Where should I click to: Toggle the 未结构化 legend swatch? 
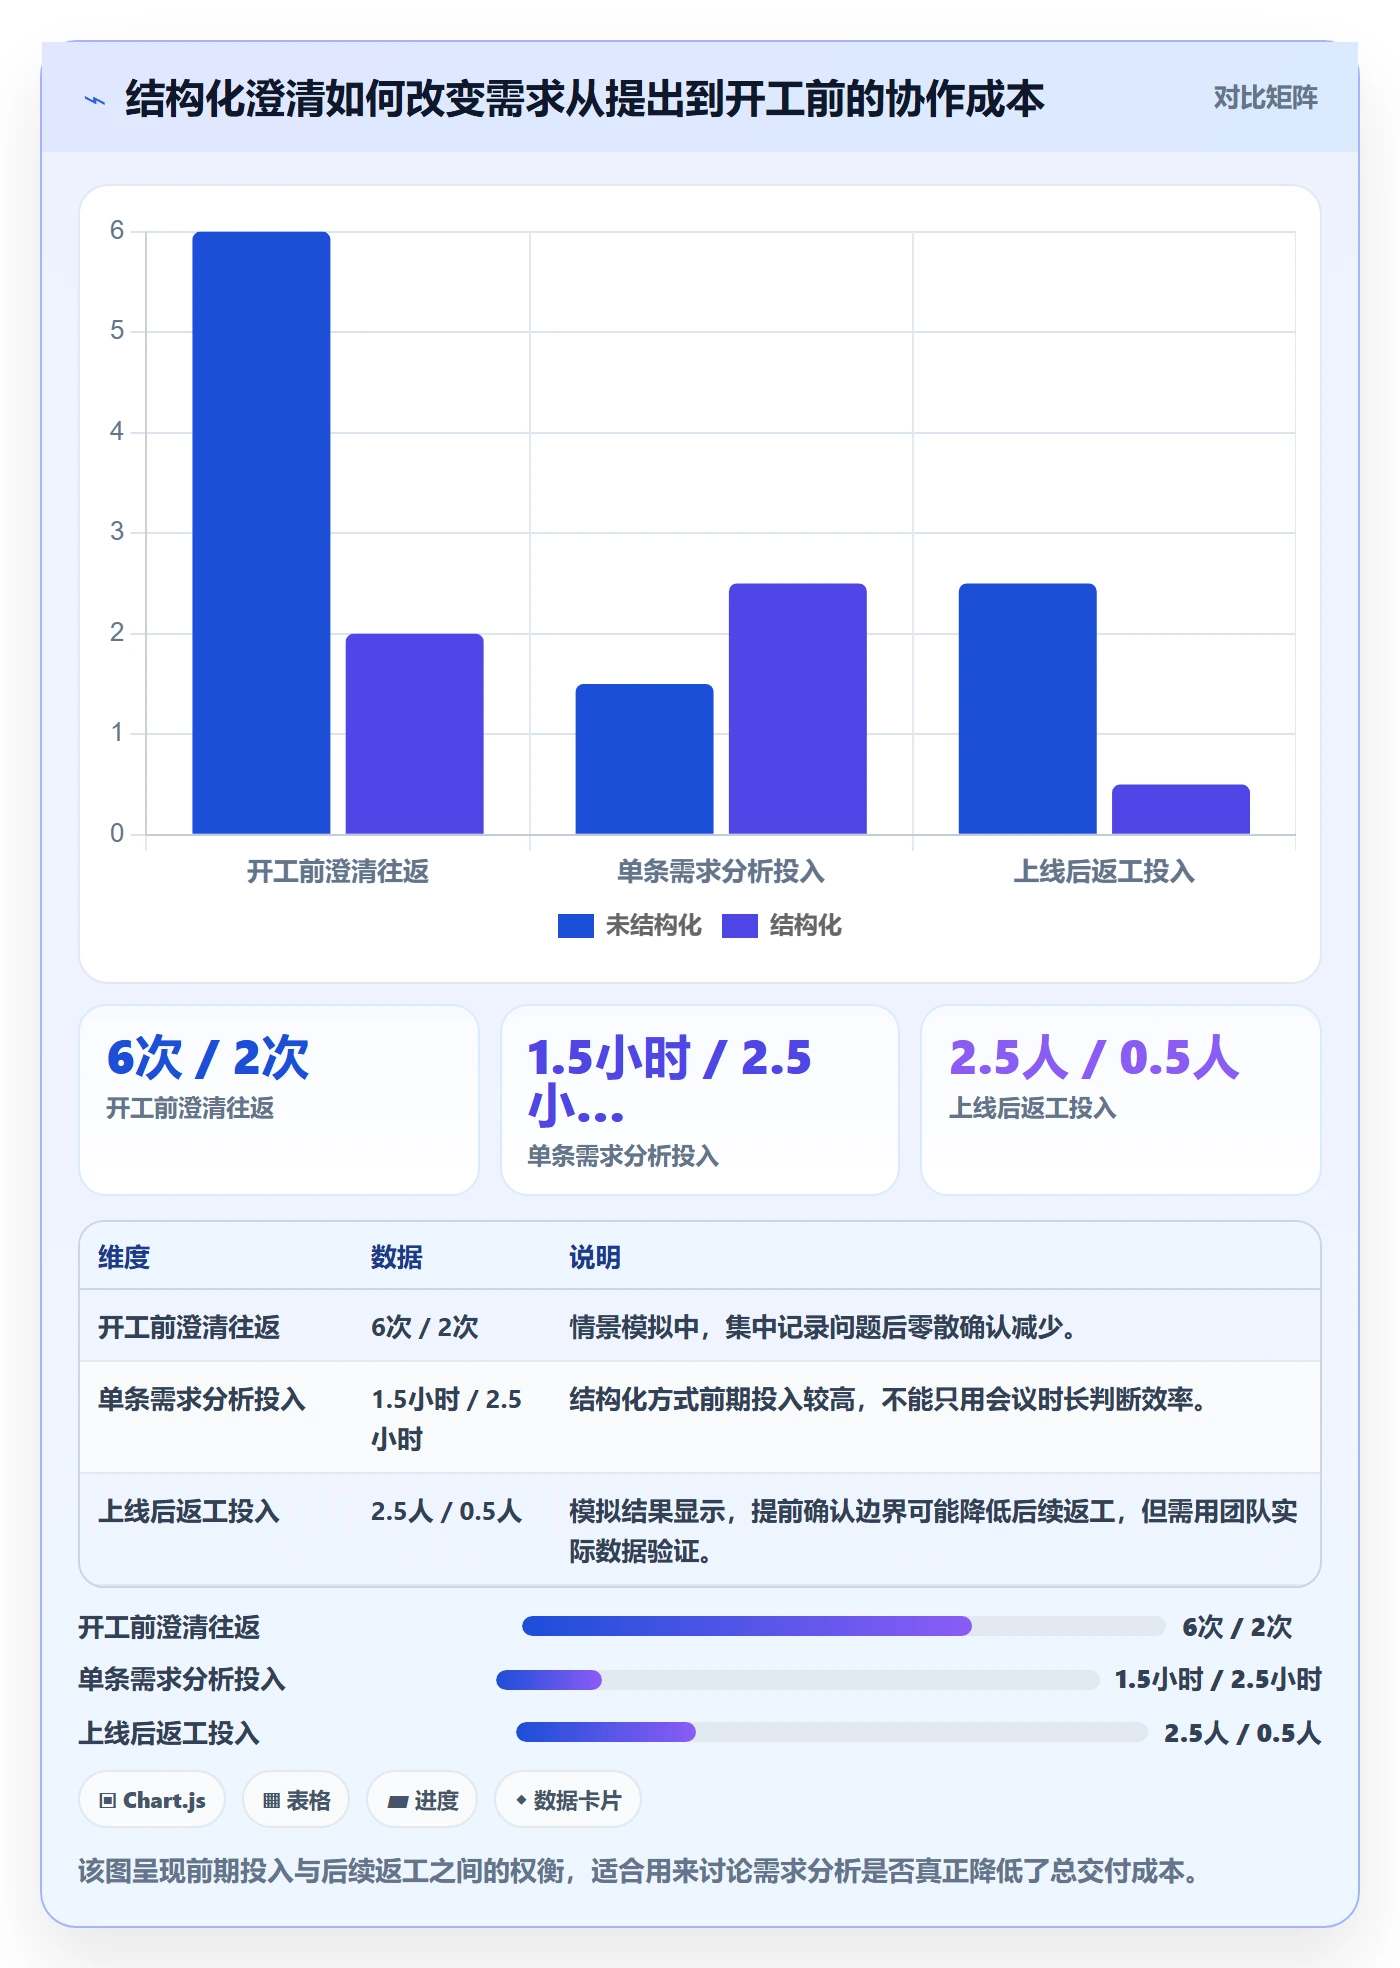coord(575,926)
